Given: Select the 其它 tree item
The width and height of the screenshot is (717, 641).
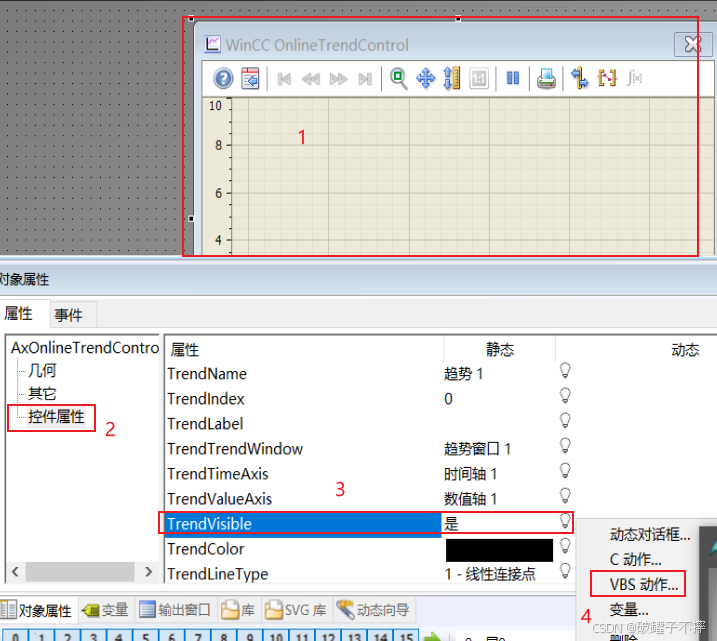Looking at the screenshot, I should click(42, 394).
